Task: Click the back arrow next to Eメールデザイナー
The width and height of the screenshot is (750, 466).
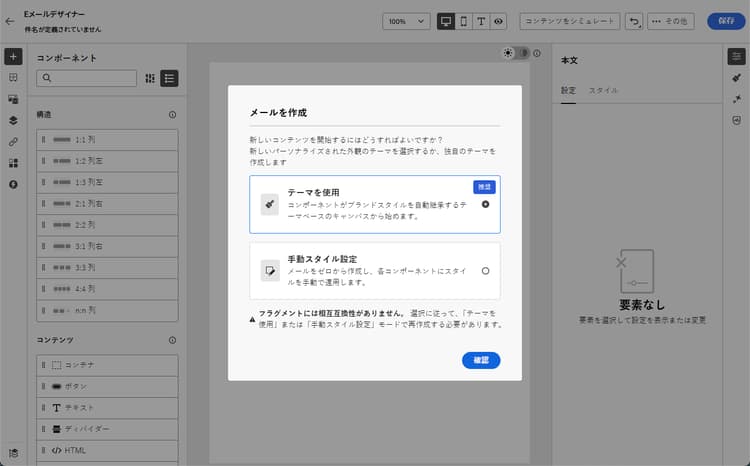Action: [x=10, y=21]
